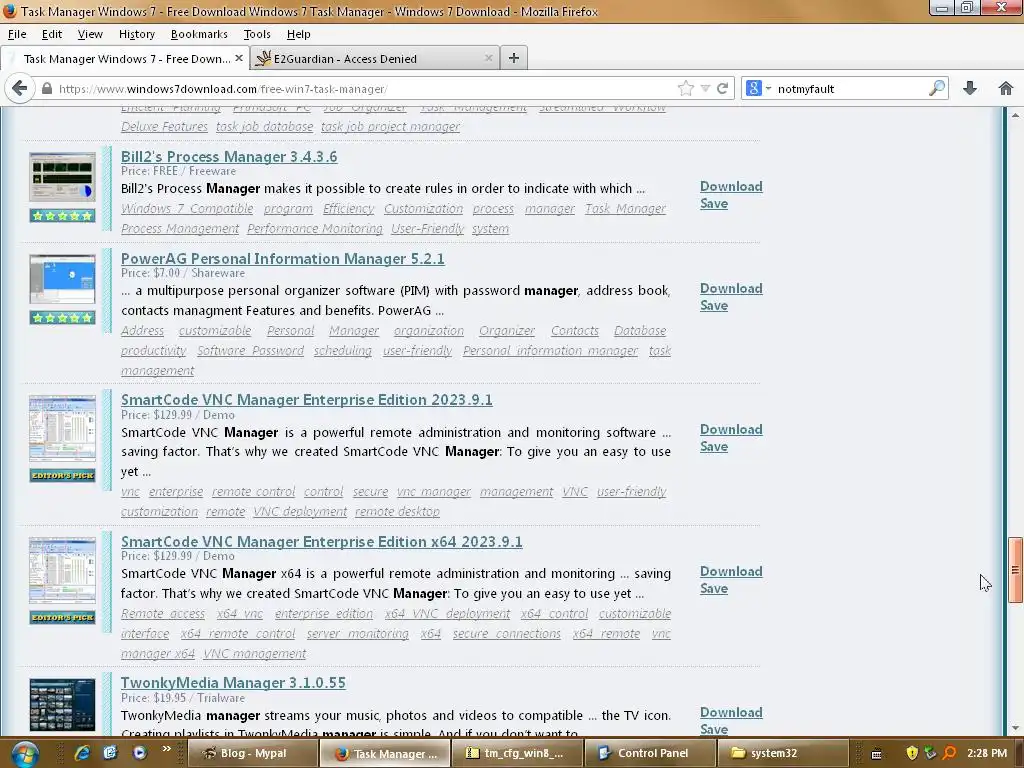This screenshot has width=1024, height=768.
Task: Click the vertical scrollbar thumb
Action: pos(1015,570)
